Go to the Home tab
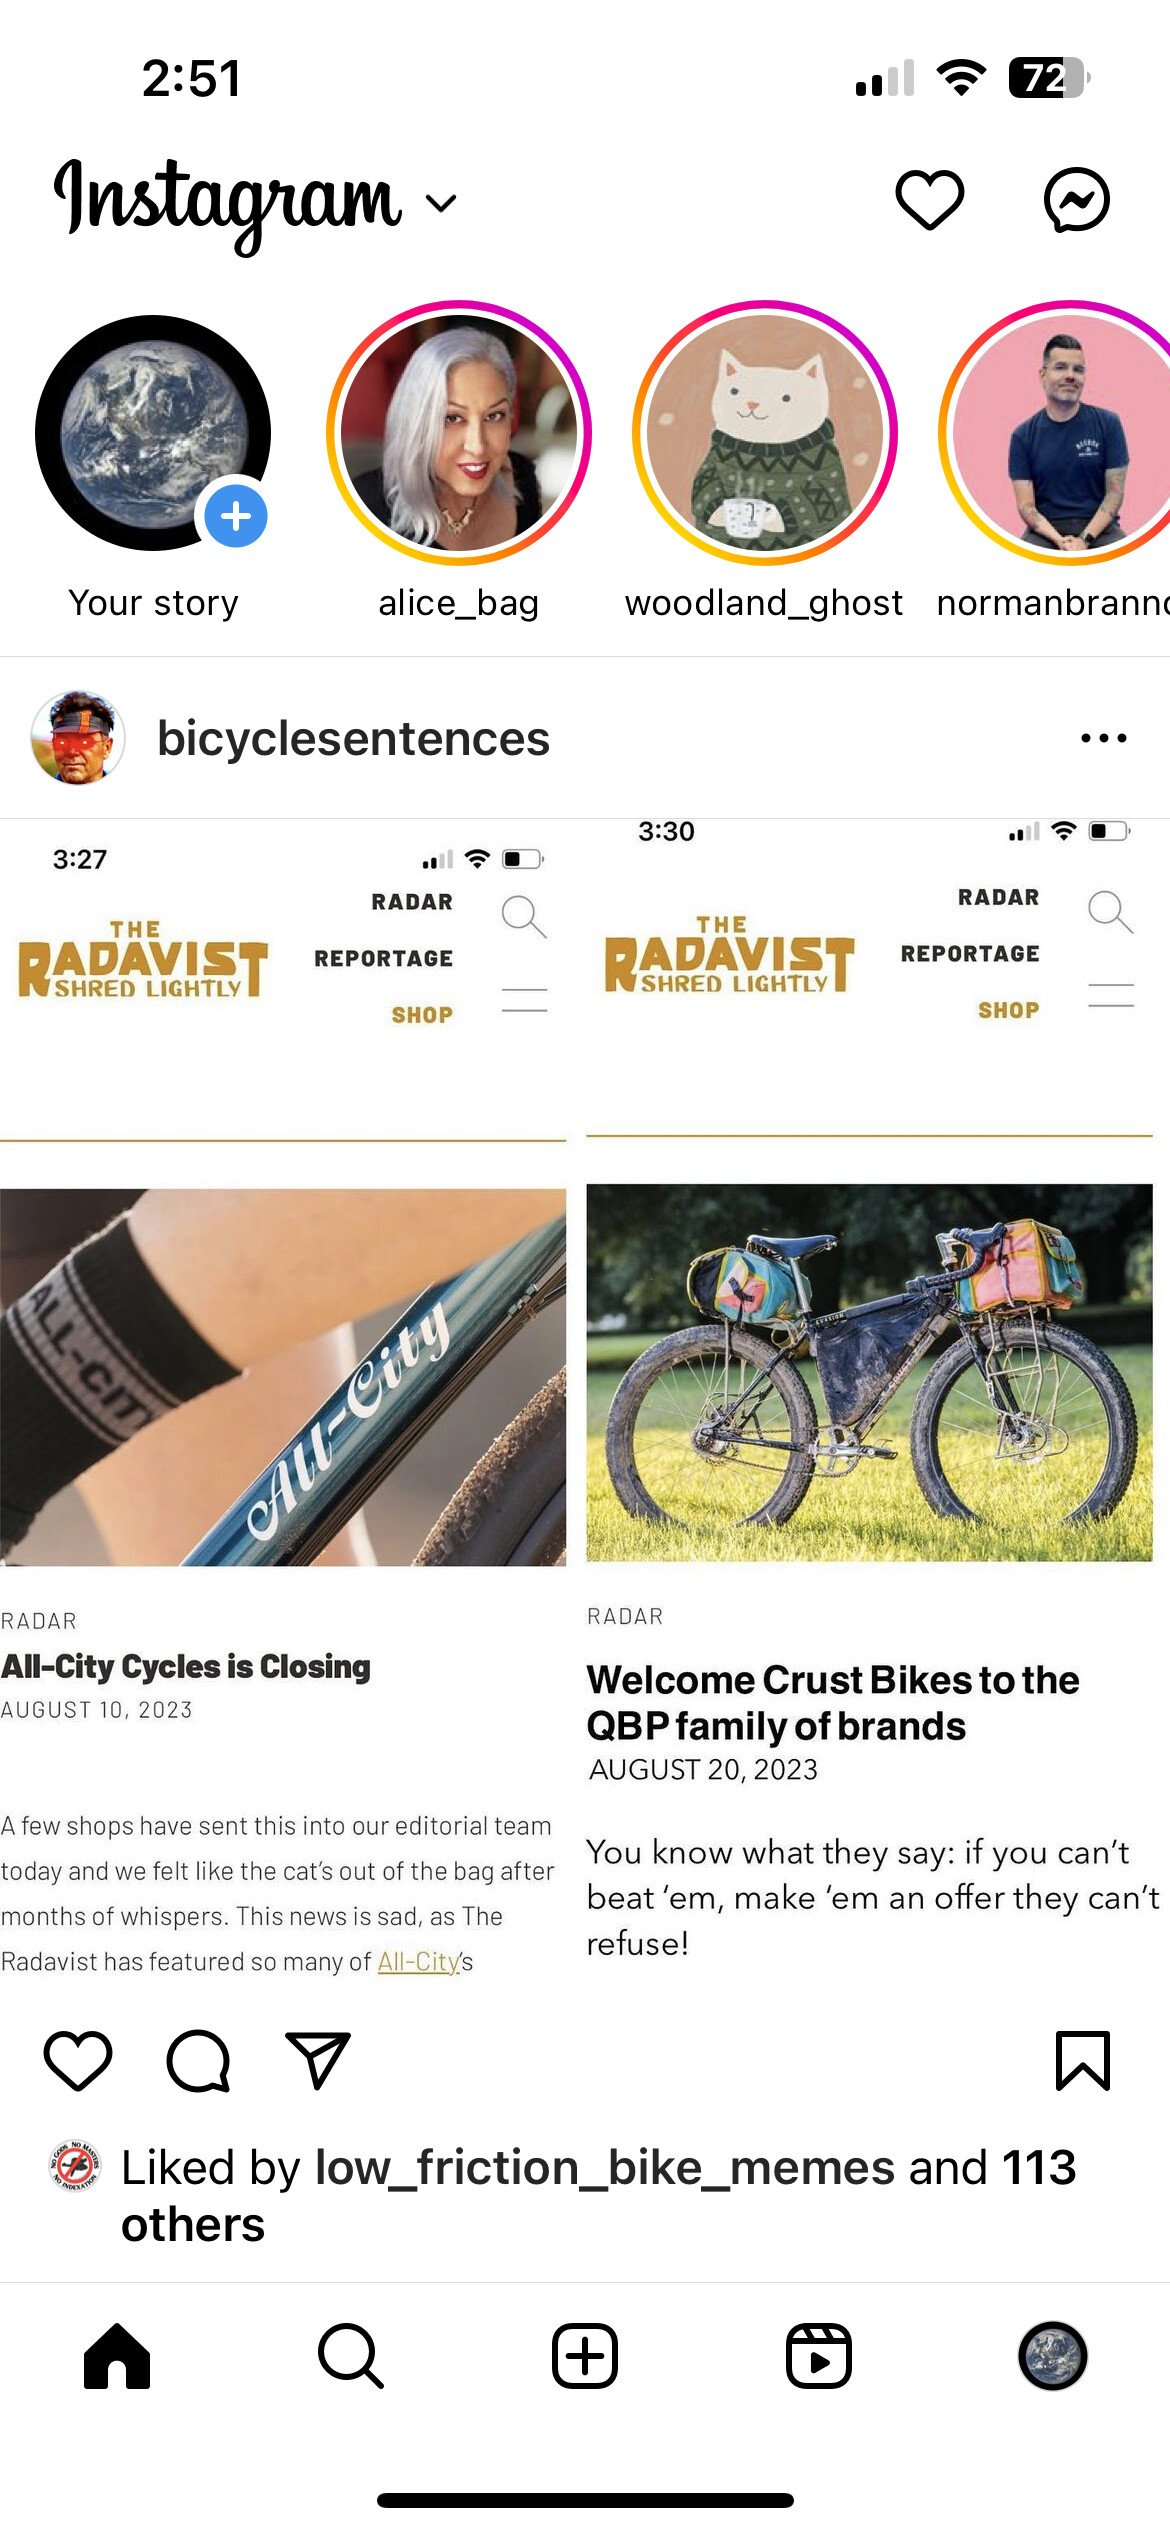This screenshot has width=1170, height=2532. click(x=117, y=2356)
